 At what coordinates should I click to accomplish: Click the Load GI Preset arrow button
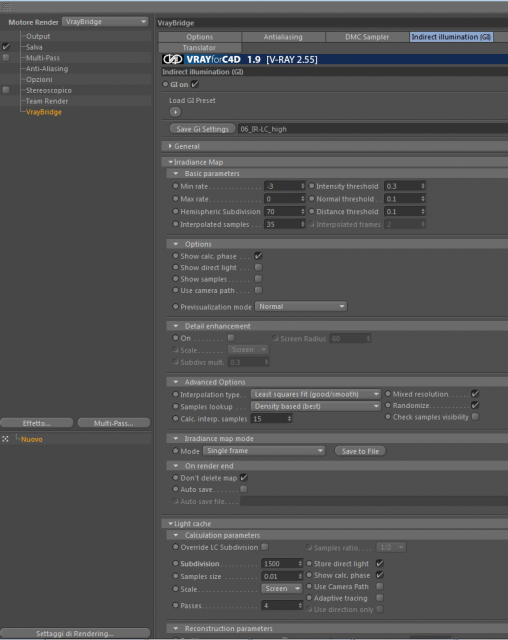[x=175, y=112]
